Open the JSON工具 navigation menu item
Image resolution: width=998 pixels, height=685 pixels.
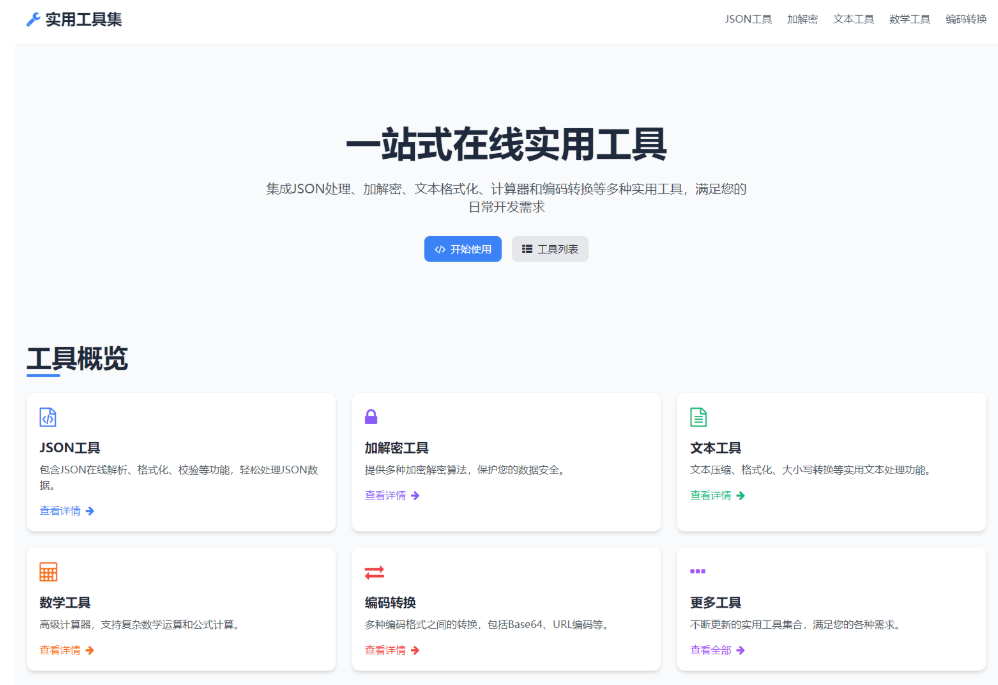pyautogui.click(x=748, y=18)
